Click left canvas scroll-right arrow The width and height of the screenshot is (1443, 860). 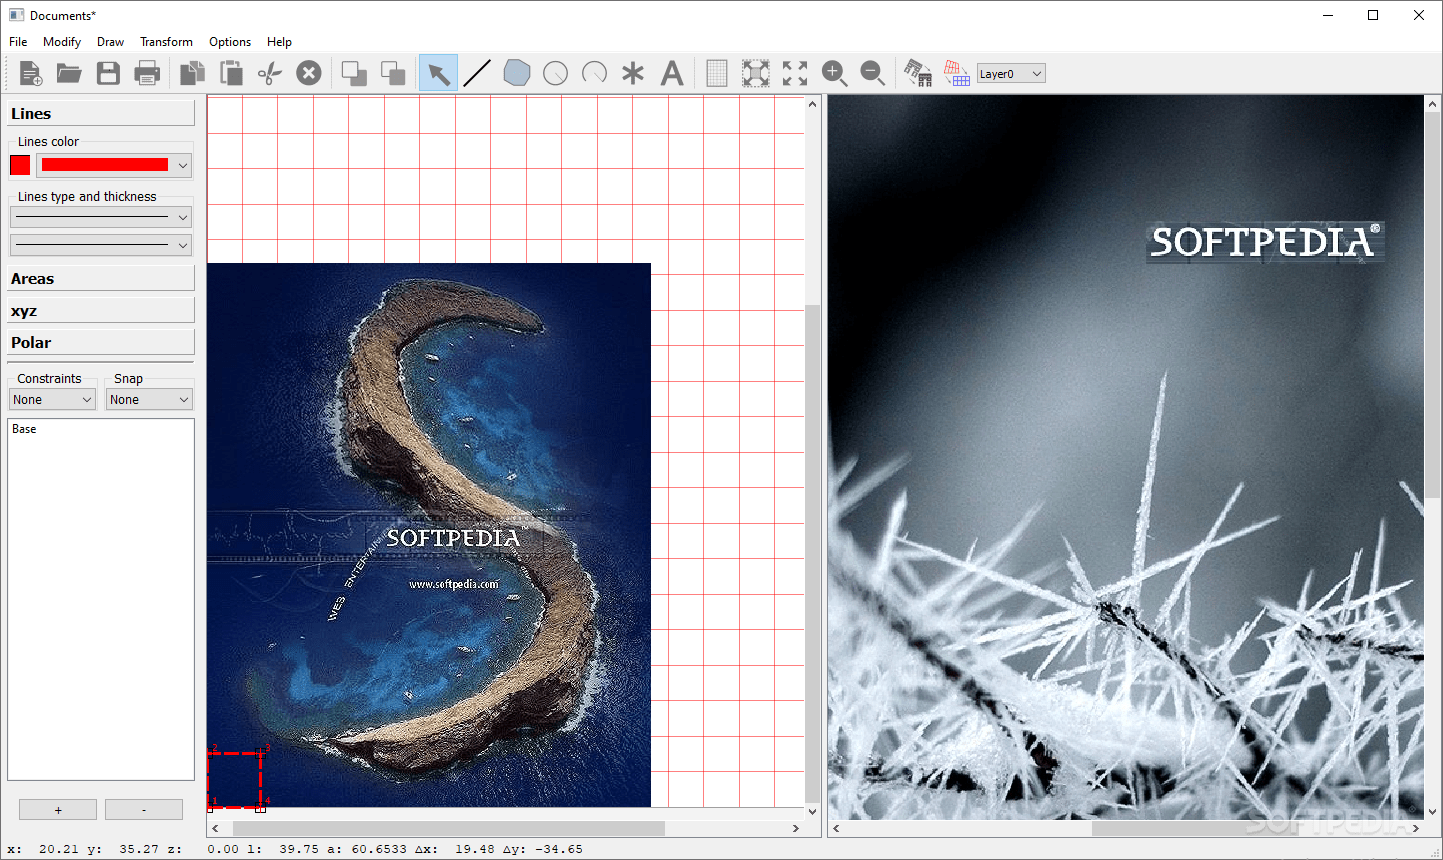coord(796,828)
